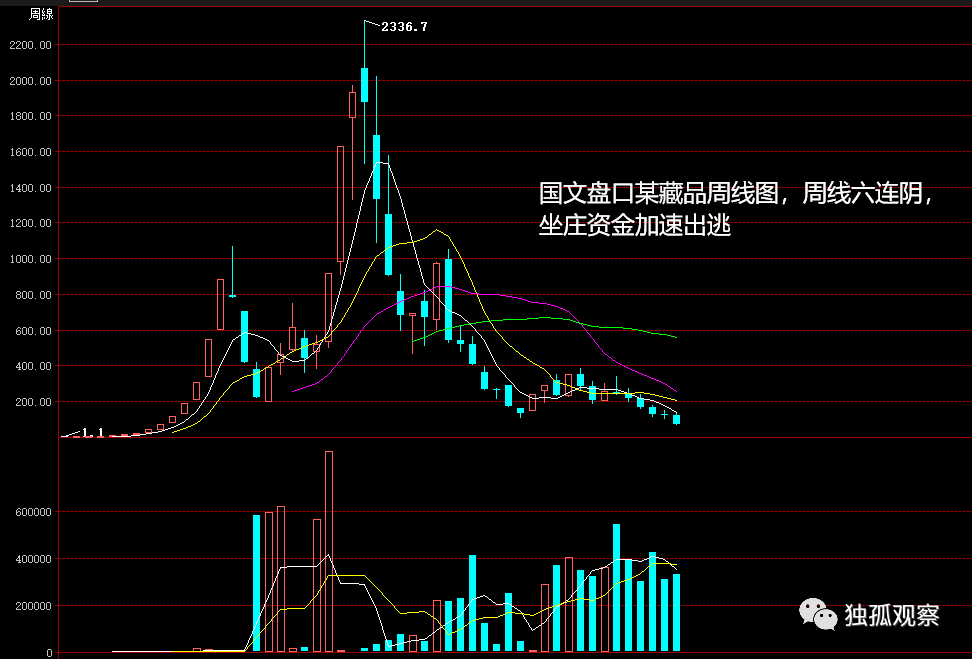Select the 2336.7 peak price label
The height and width of the screenshot is (659, 972).
point(404,27)
